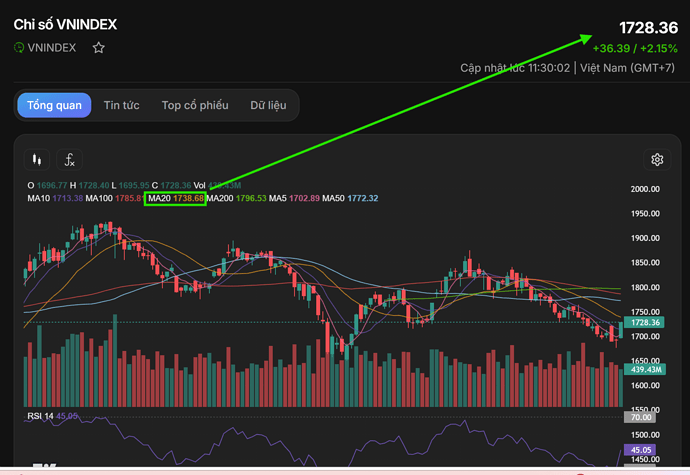The image size is (690, 475).
Task: Click the current price tag 1728.36 on axis
Action: pos(645,322)
